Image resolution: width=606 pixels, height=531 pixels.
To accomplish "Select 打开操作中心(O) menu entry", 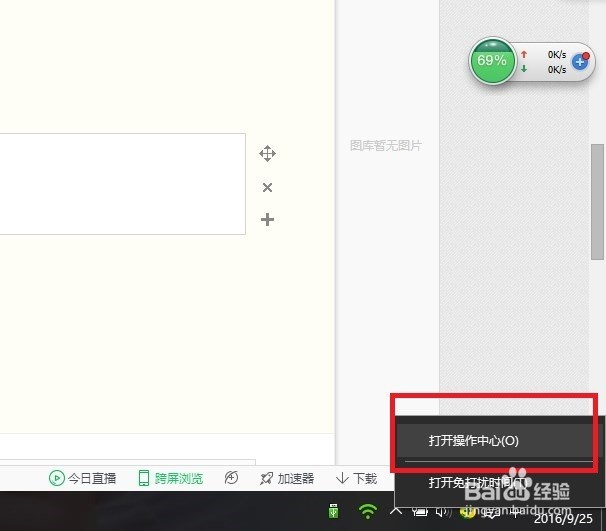I will pos(494,441).
